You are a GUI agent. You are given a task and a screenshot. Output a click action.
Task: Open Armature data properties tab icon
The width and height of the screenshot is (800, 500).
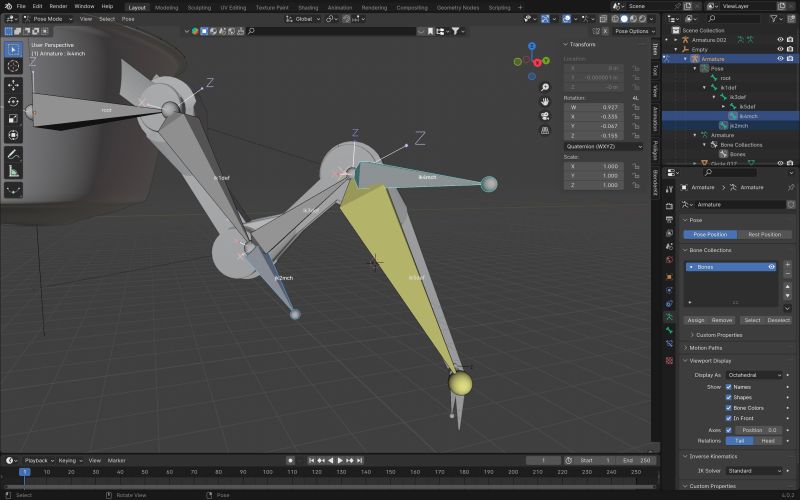(669, 317)
